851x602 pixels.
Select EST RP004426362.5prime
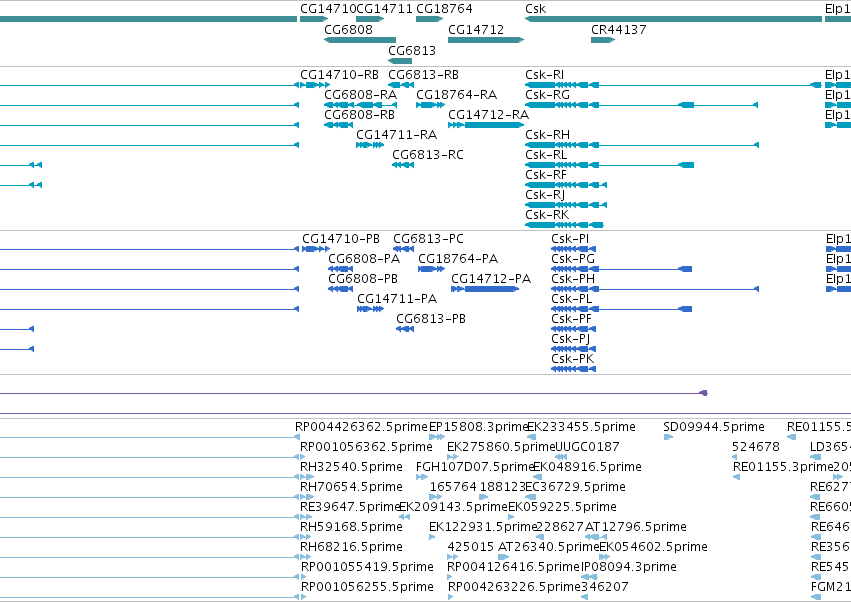(361, 427)
